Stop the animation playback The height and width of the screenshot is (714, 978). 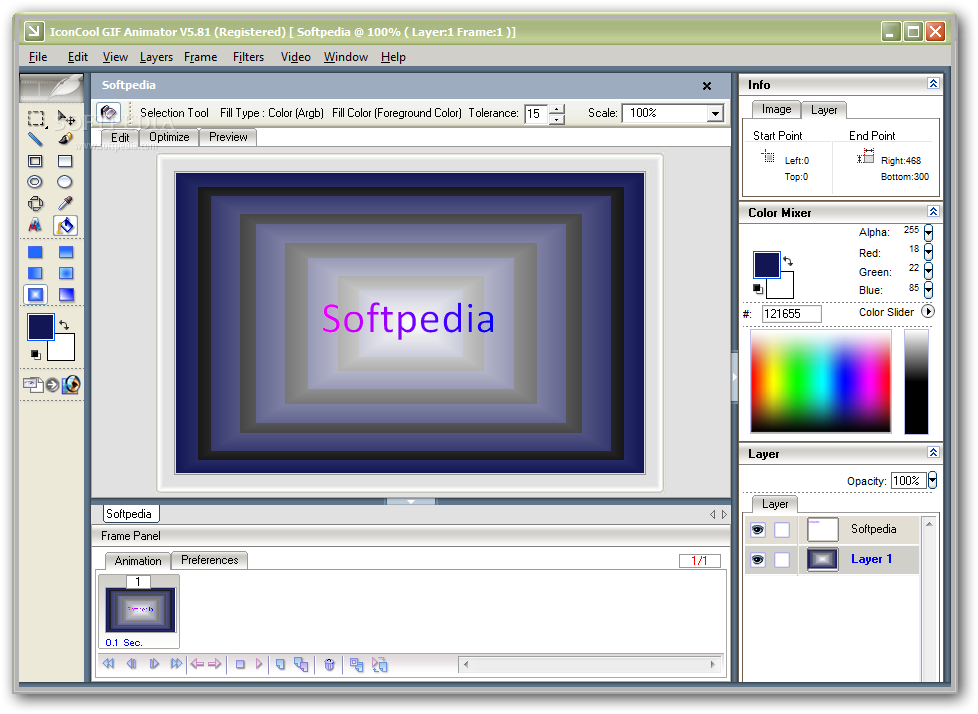click(240, 664)
